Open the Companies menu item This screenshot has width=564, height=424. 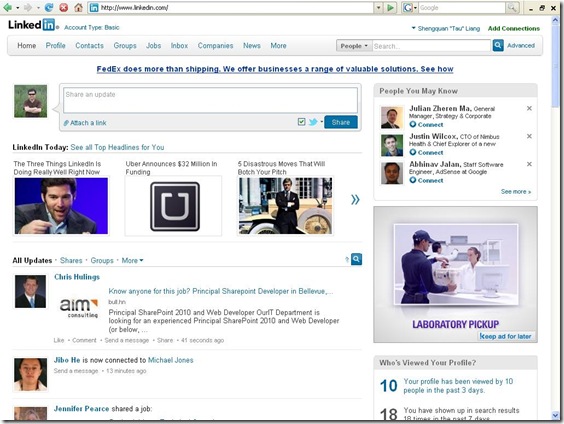215,46
